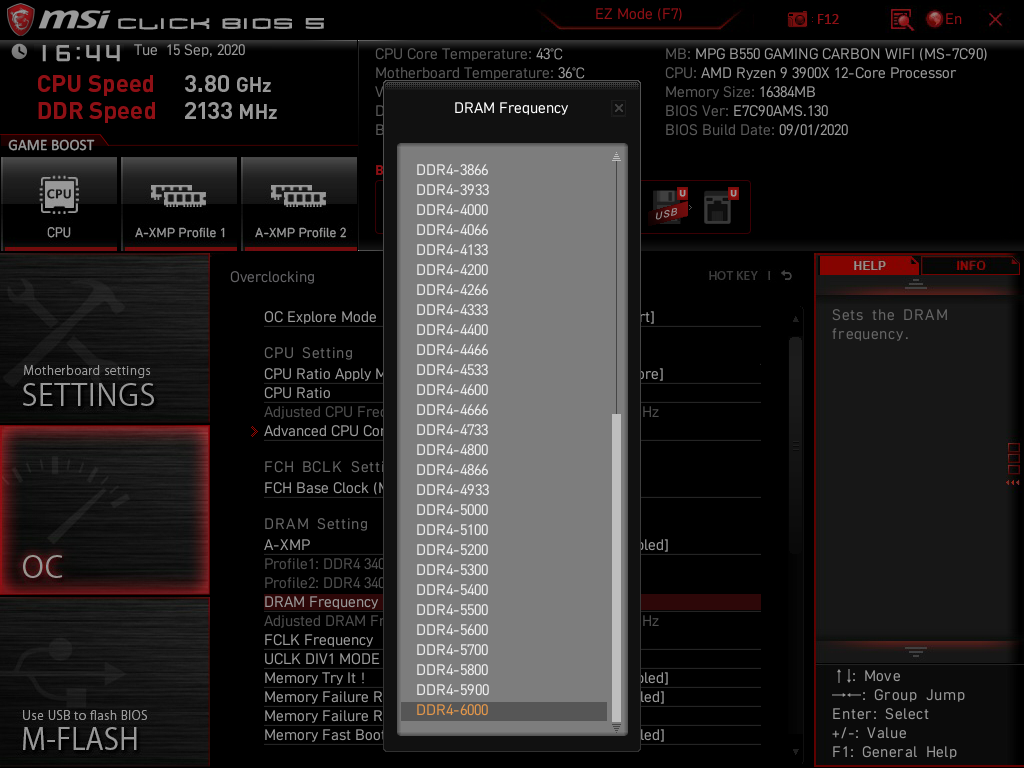Select highlighted DDR4-6000 frequency
This screenshot has height=768, width=1024.
tap(504, 711)
